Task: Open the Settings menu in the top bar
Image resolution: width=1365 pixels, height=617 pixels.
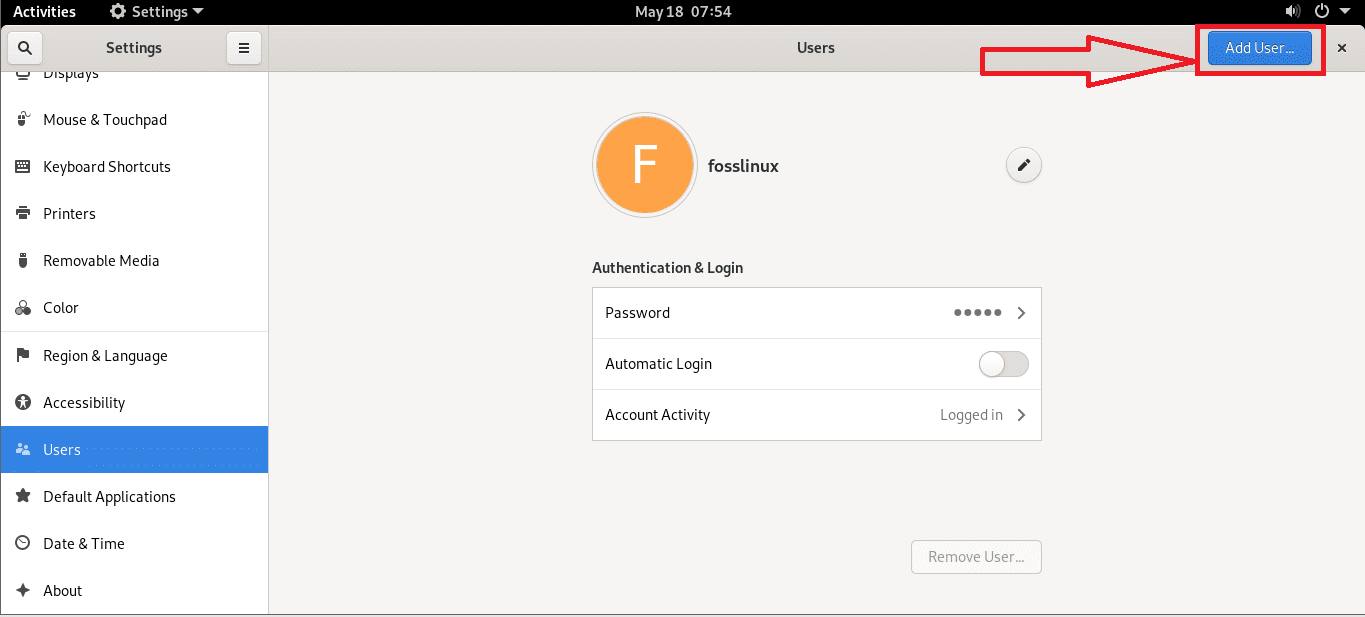Action: 155,11
